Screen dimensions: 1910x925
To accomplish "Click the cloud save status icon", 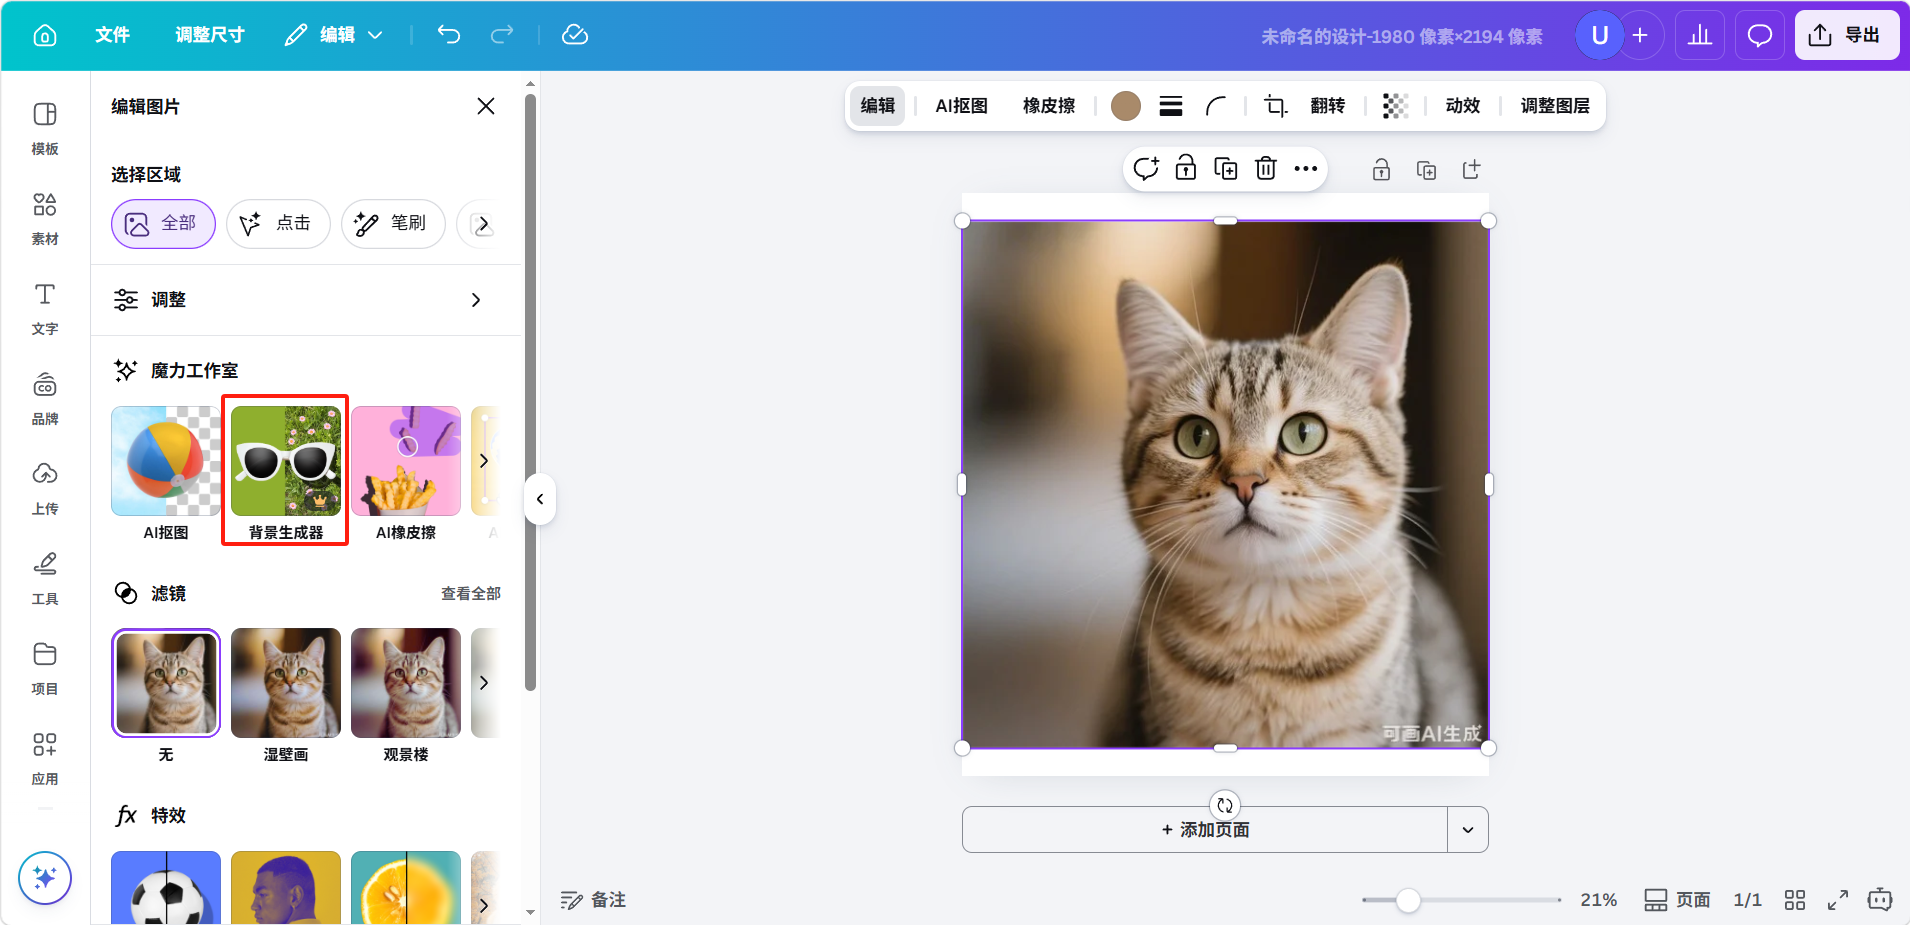I will coord(575,35).
